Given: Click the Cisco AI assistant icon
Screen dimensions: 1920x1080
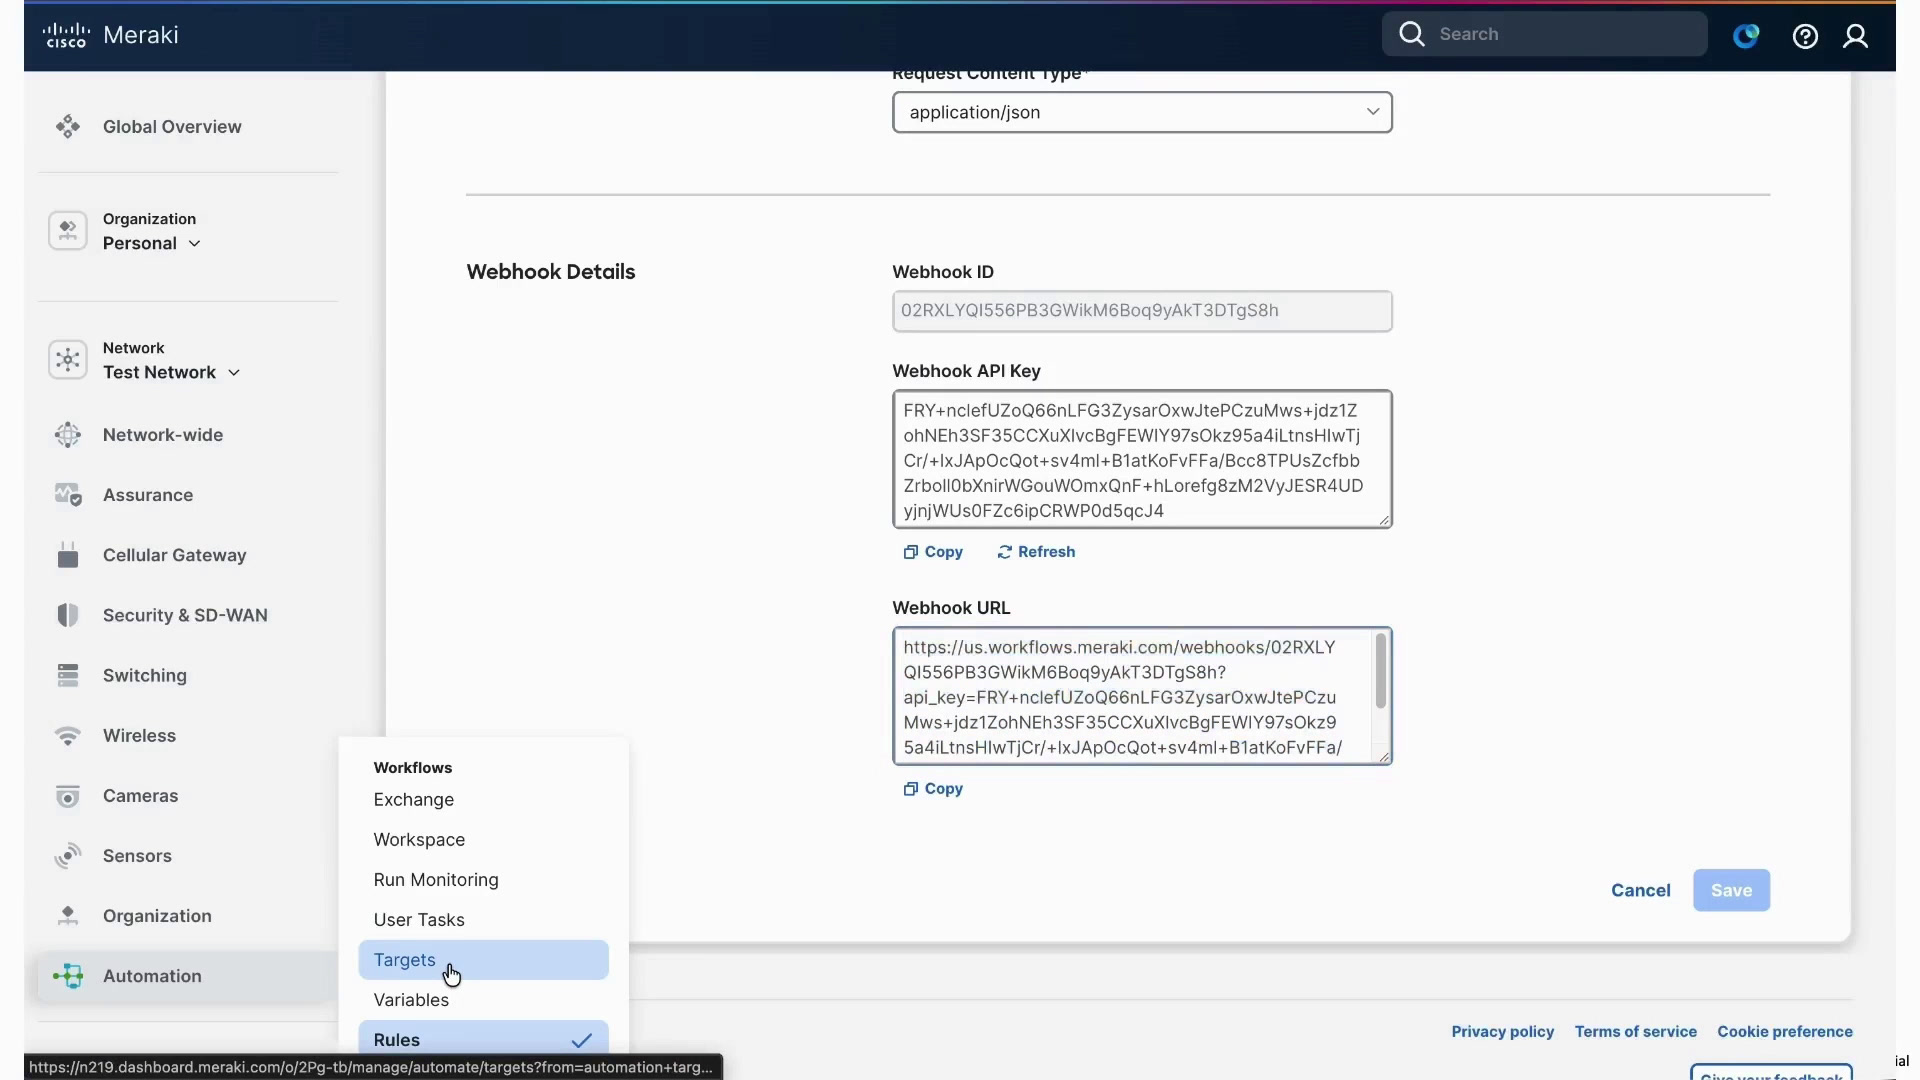Looking at the screenshot, I should tap(1746, 36).
